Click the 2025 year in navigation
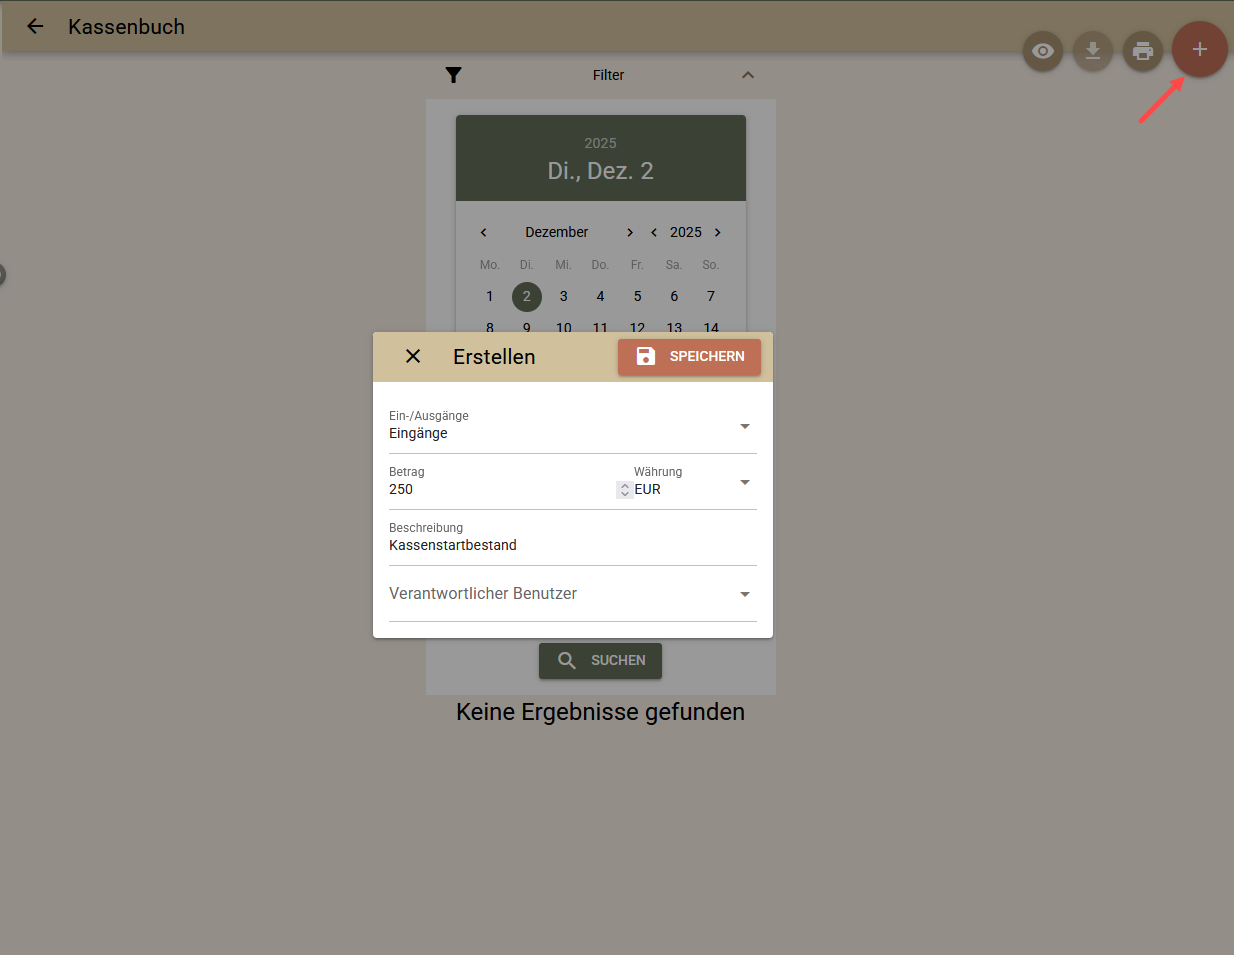1234x955 pixels. pyautogui.click(x=686, y=232)
